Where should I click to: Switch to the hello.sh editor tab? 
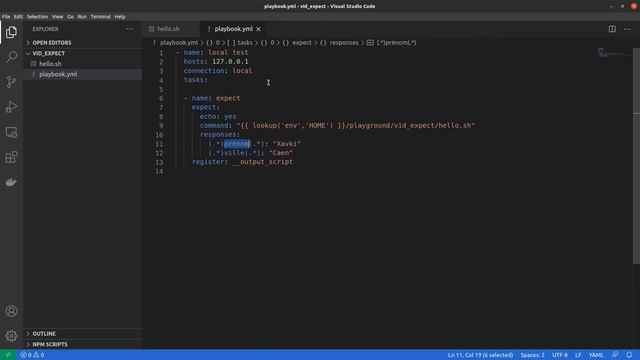point(168,29)
